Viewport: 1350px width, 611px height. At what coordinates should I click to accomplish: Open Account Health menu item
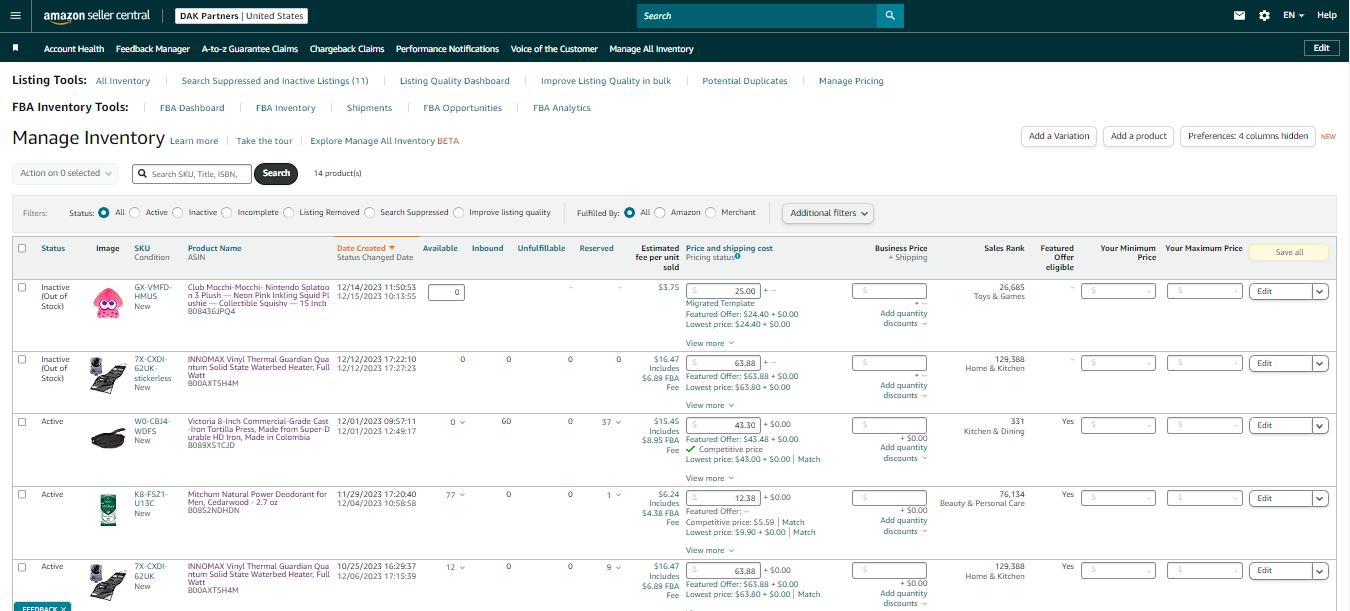[74, 49]
